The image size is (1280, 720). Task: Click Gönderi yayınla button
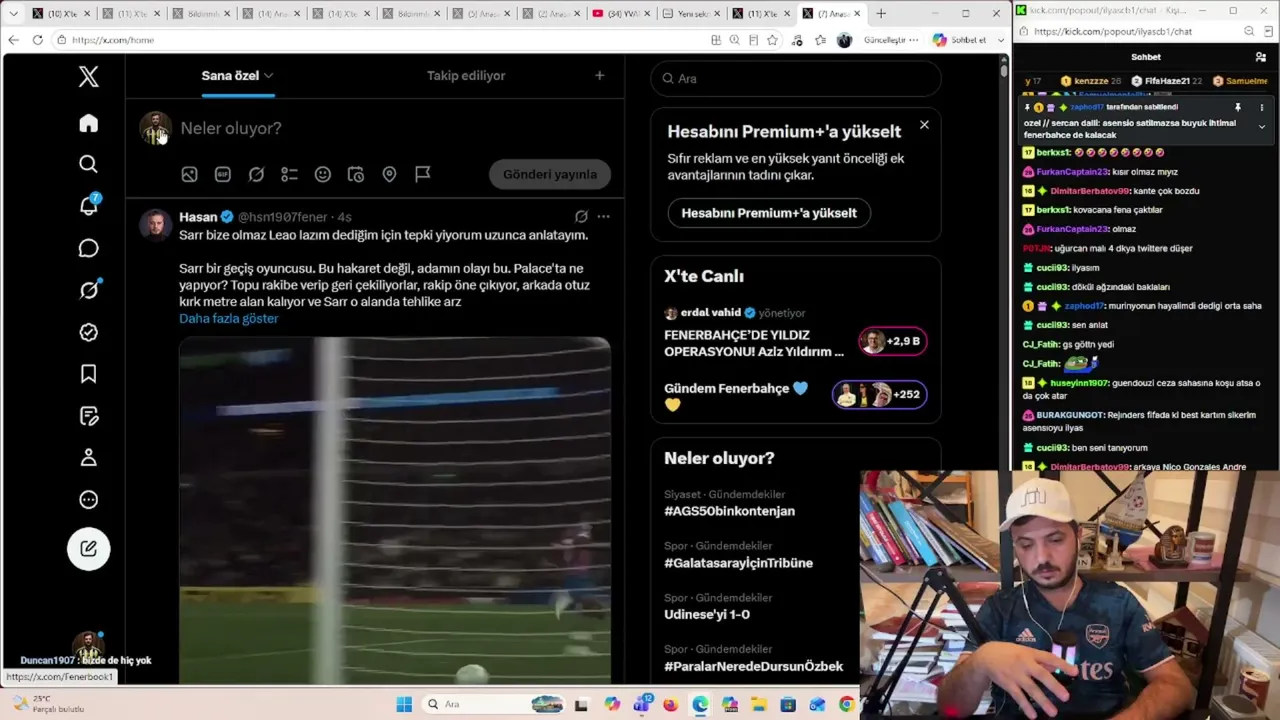(x=550, y=174)
